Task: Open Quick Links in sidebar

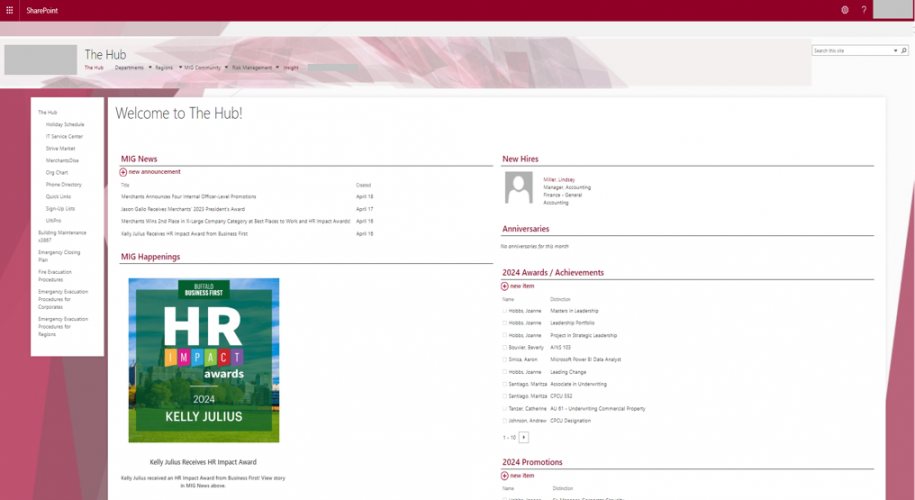Action: [58, 197]
